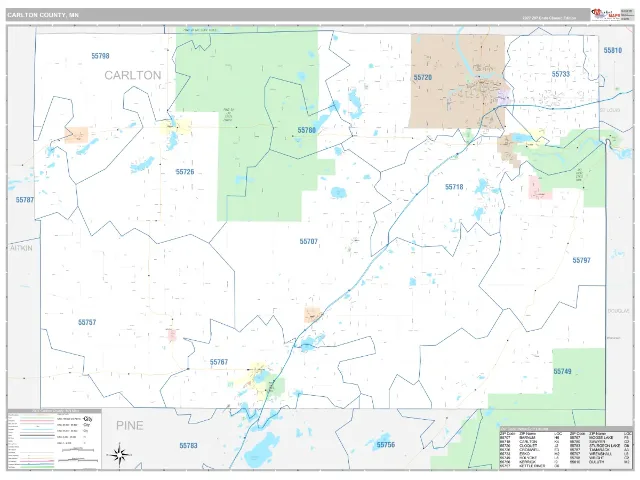Screen dimensions: 640x480
Task: Select ZIP code label 55720
Action: [x=422, y=78]
